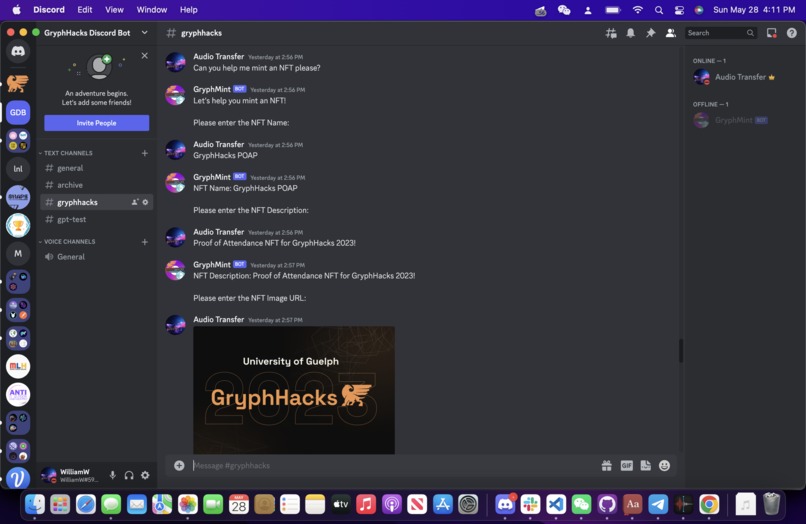Open the archive channel
This screenshot has width=806, height=524.
tap(97, 185)
